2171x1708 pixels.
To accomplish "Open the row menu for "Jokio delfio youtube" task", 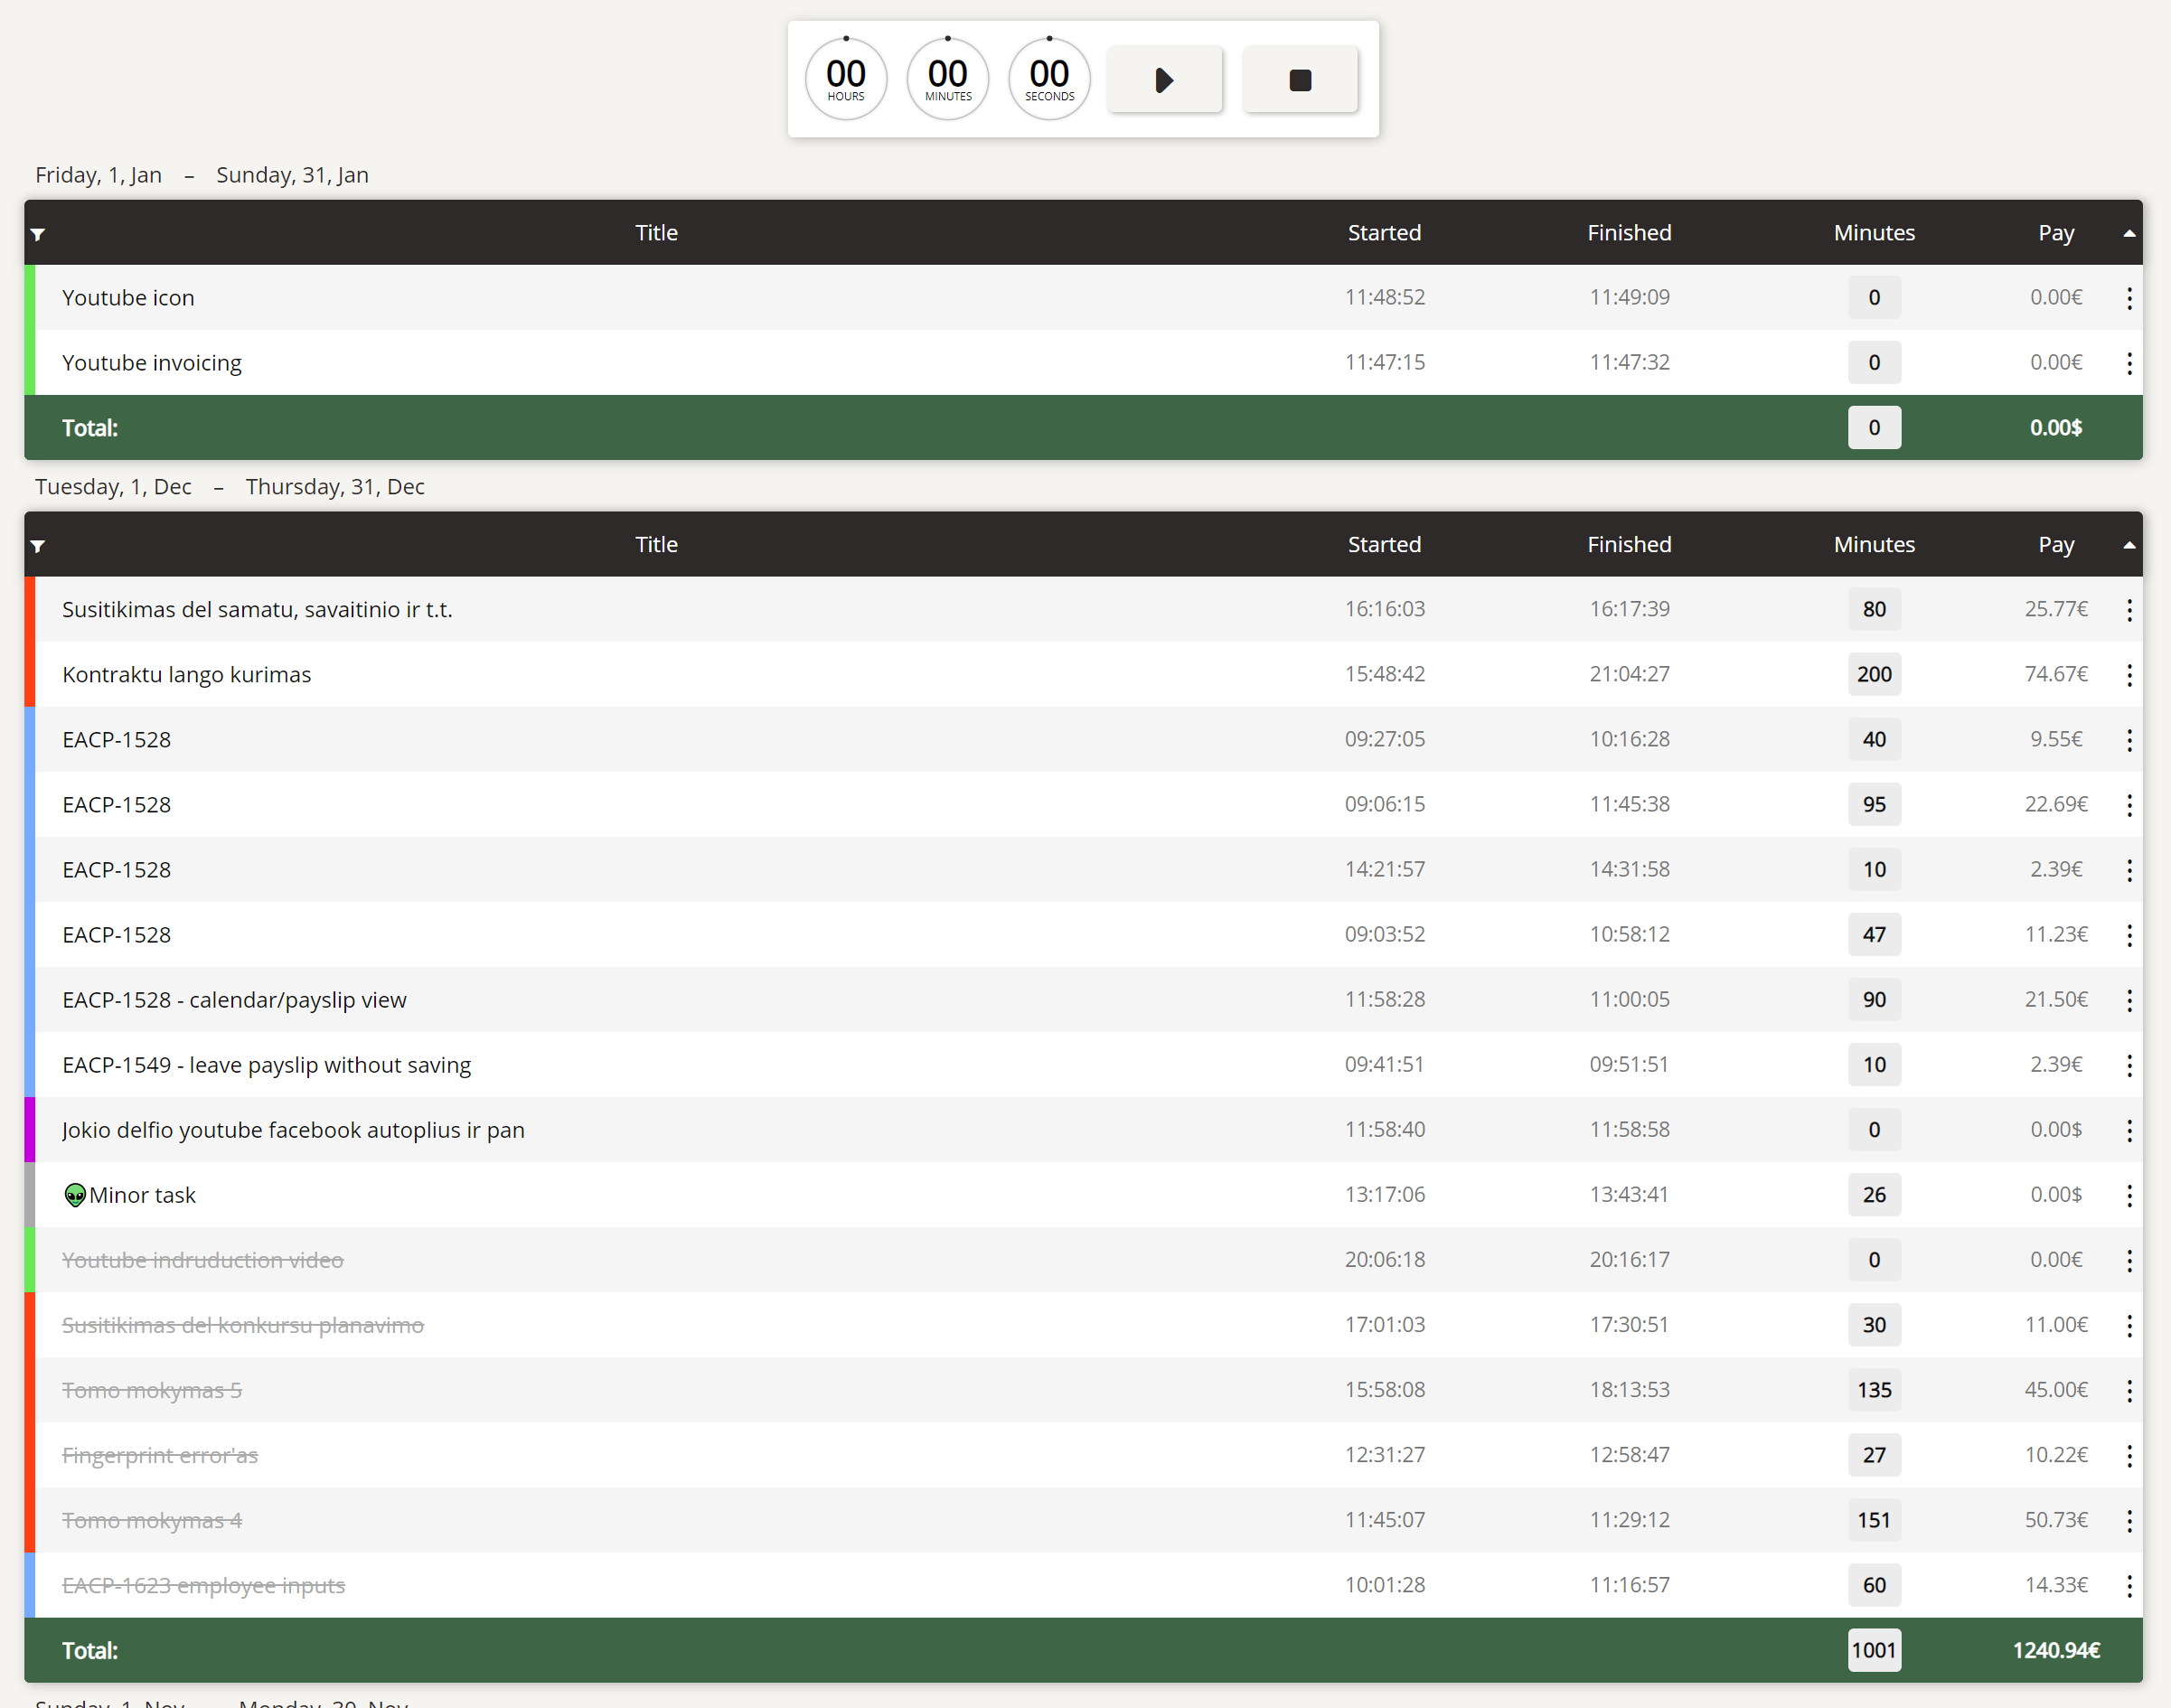I will pyautogui.click(x=2129, y=1130).
